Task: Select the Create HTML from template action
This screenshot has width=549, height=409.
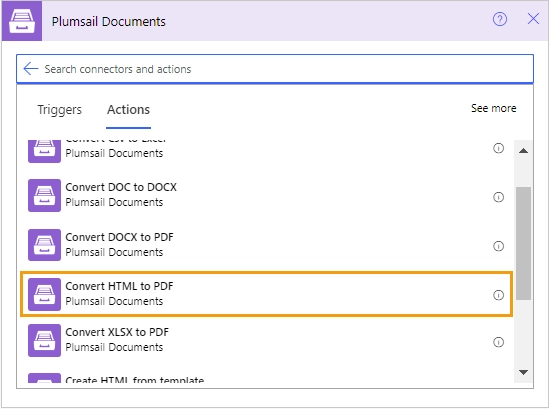Action: point(267,378)
